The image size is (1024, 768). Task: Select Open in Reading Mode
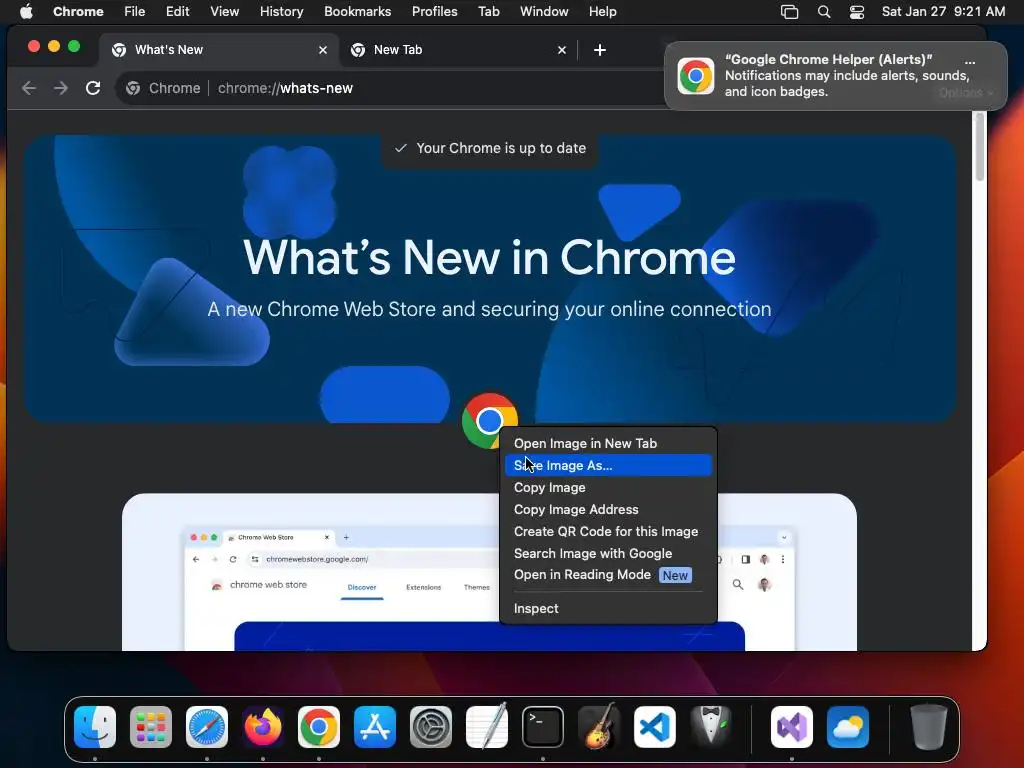(608, 575)
